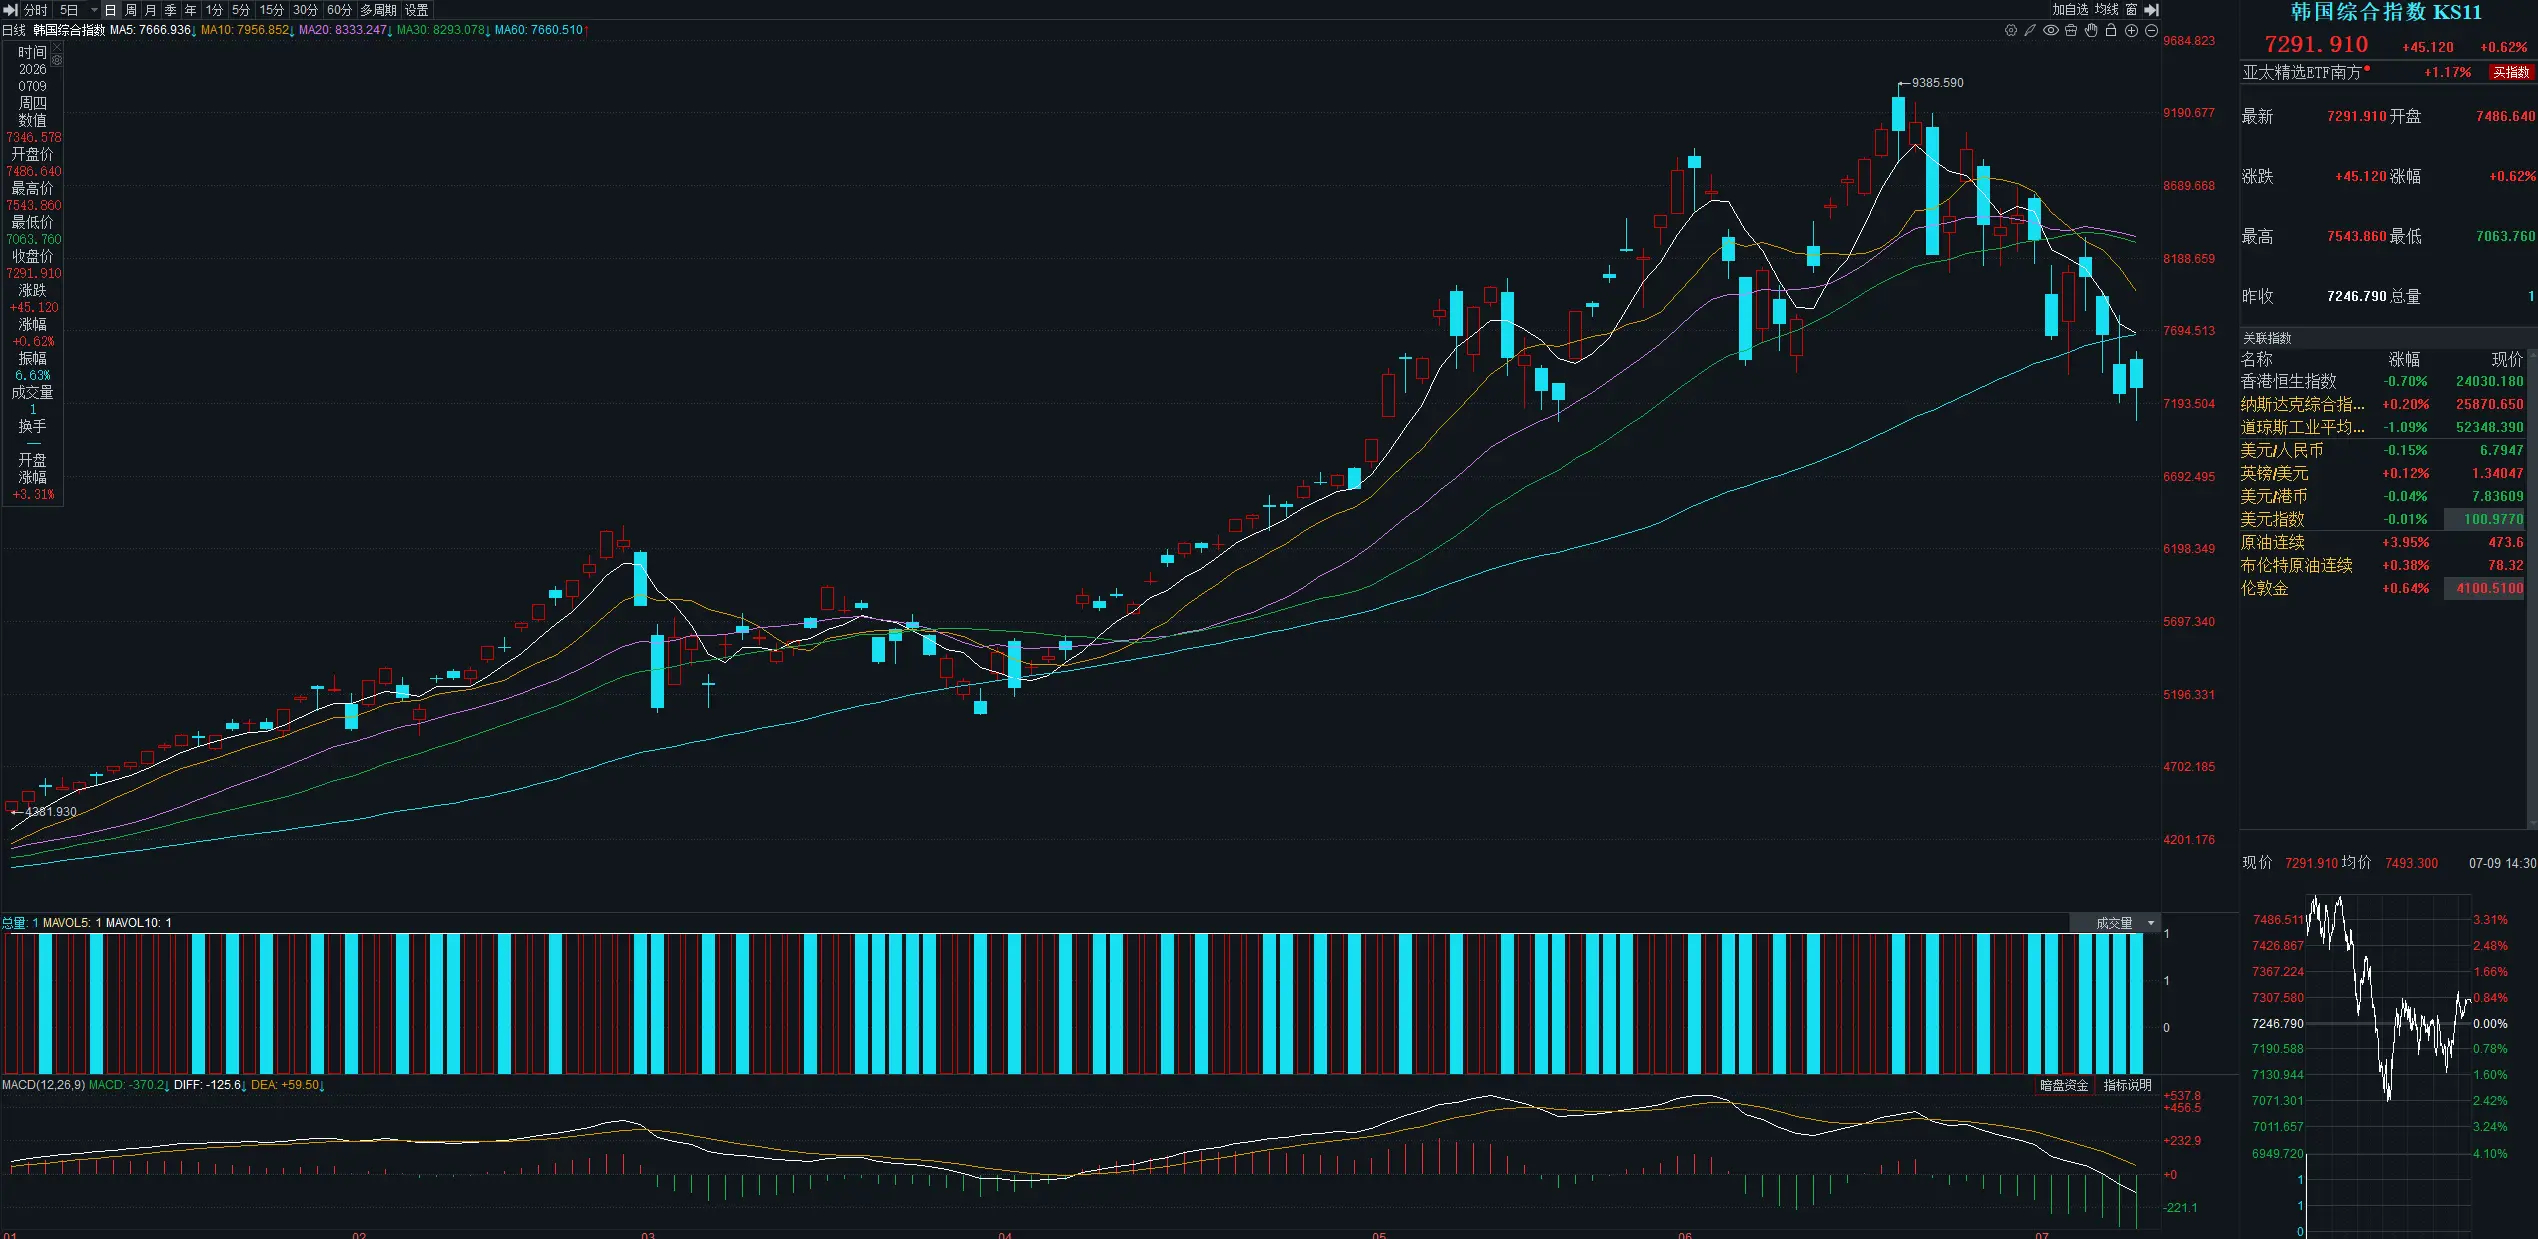Viewport: 2538px width, 1239px height.
Task: Select the hand pan tool
Action: (x=2091, y=31)
